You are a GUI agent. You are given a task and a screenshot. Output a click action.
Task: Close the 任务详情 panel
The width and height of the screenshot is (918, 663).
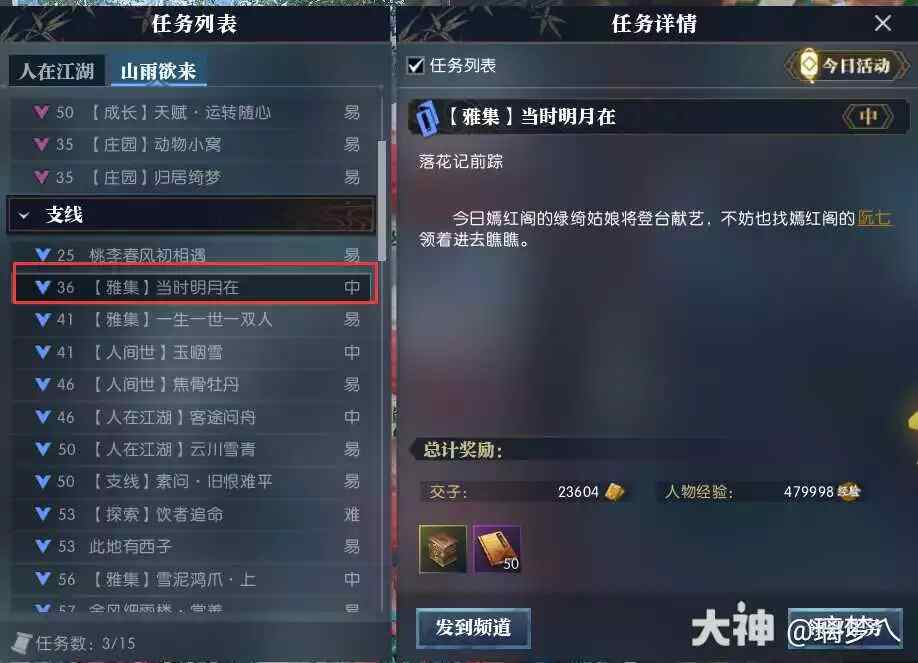pyautogui.click(x=882, y=23)
